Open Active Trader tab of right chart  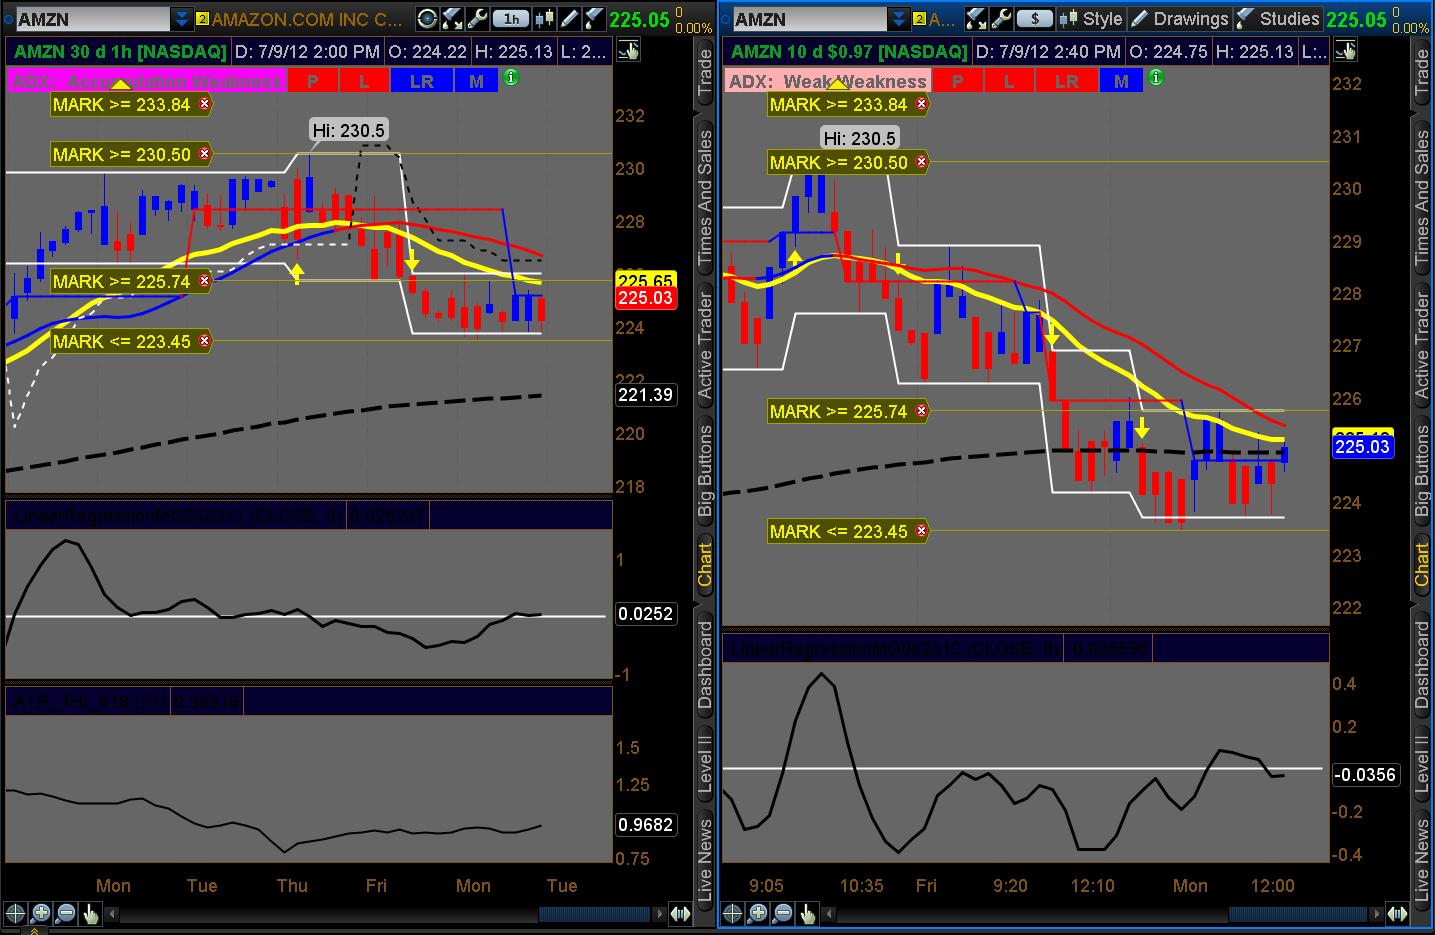tap(1422, 346)
